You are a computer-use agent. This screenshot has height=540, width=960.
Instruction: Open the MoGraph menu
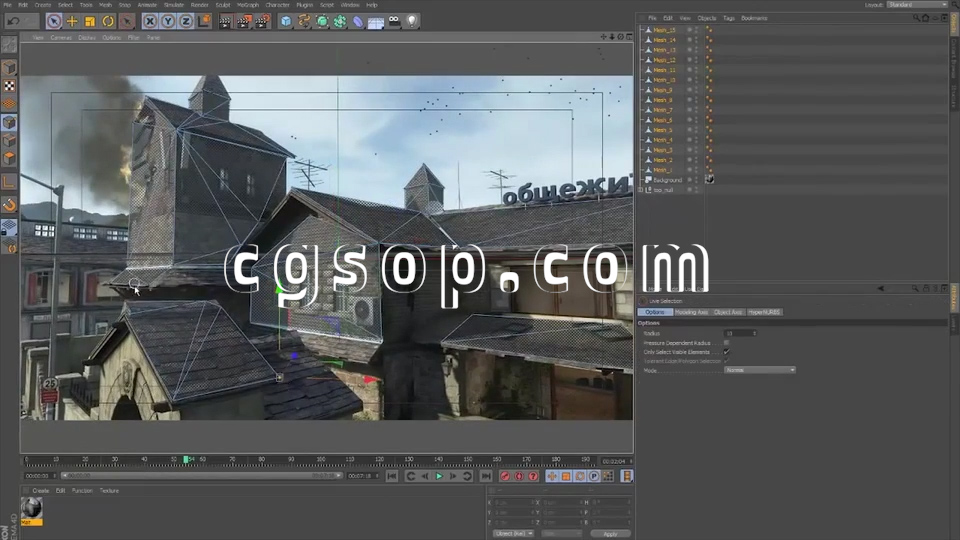tap(248, 5)
